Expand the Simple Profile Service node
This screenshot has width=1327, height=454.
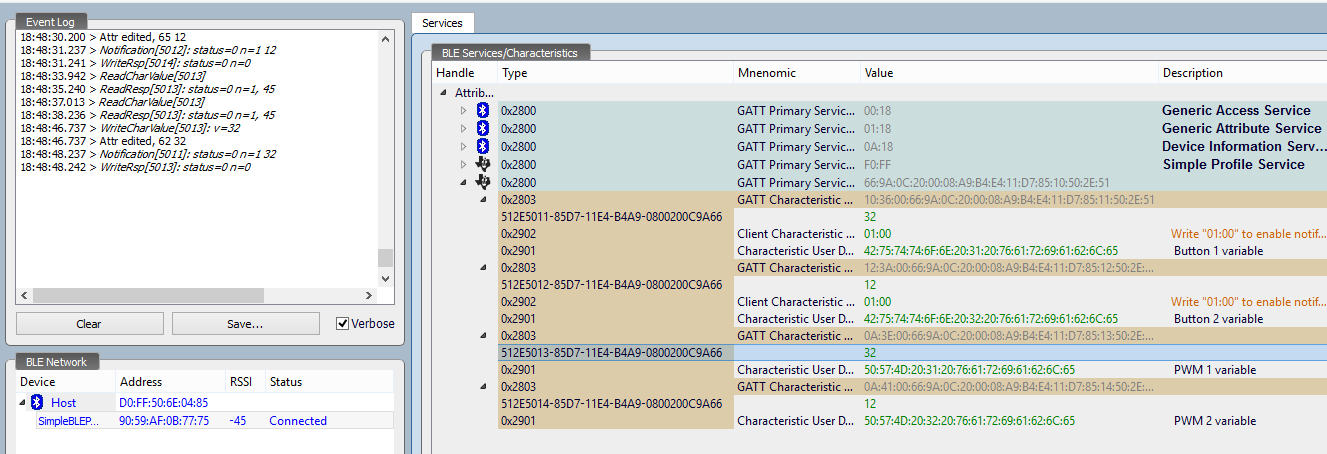[463, 164]
